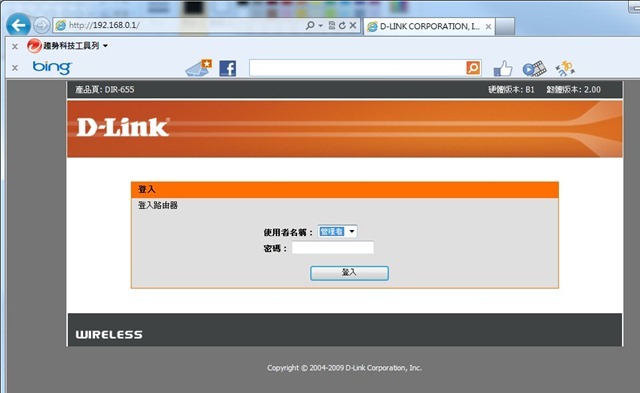Click the 登入 login button

pyautogui.click(x=349, y=273)
